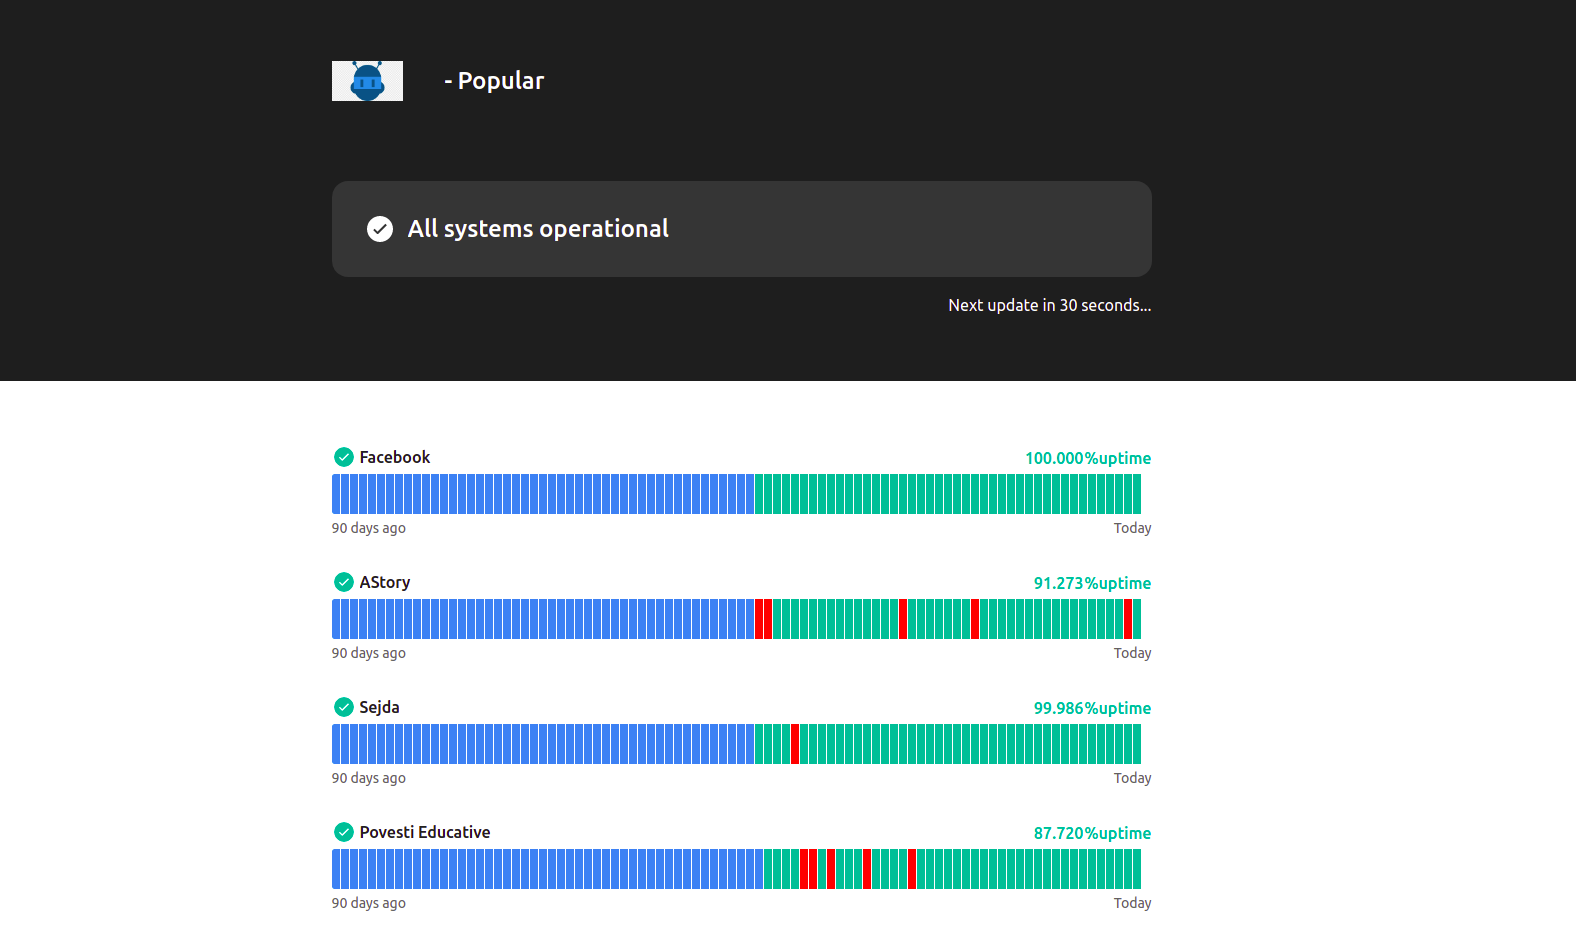
Task: Select the red downtime bar in Sejda's timeline
Action: (795, 744)
